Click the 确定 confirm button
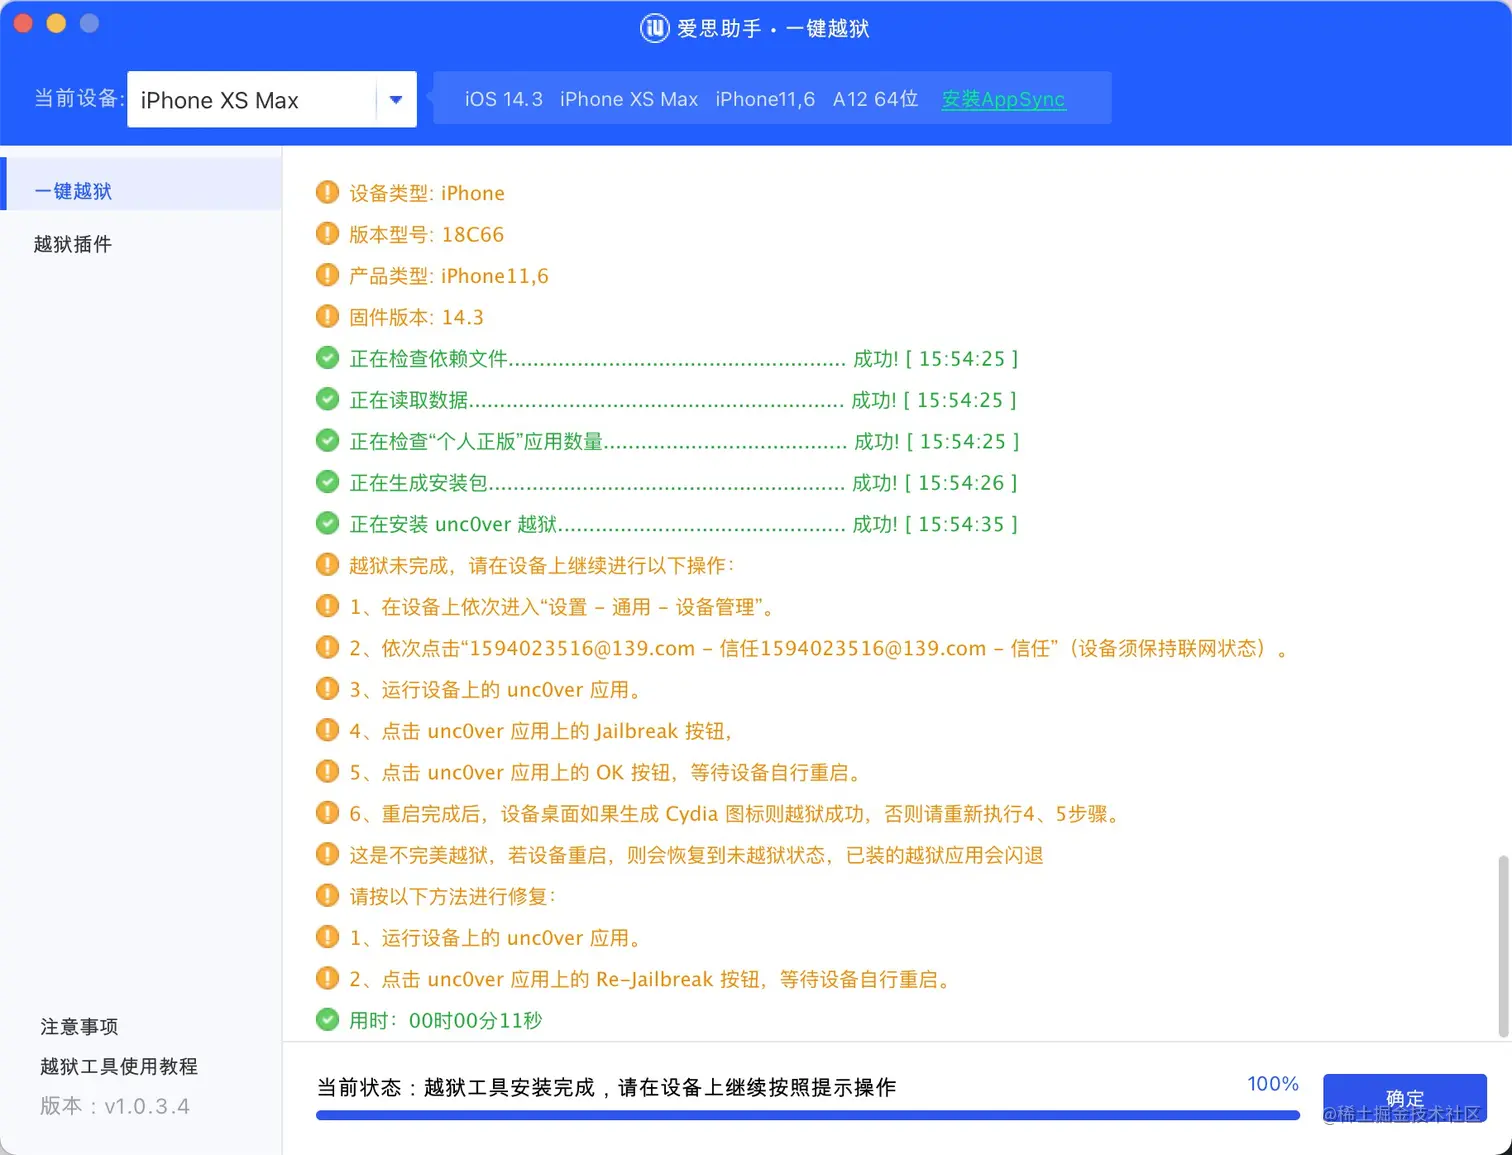The width and height of the screenshot is (1512, 1155). 1404,1098
